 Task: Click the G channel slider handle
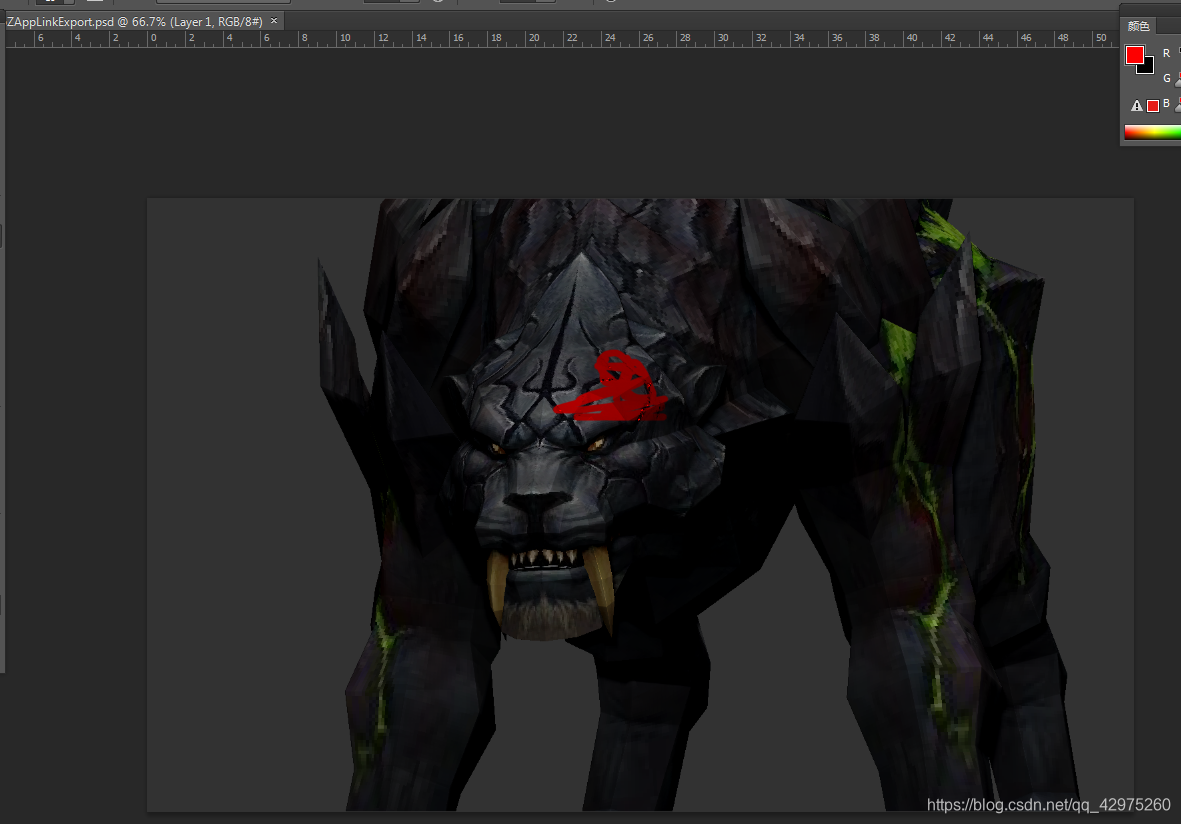point(1178,82)
